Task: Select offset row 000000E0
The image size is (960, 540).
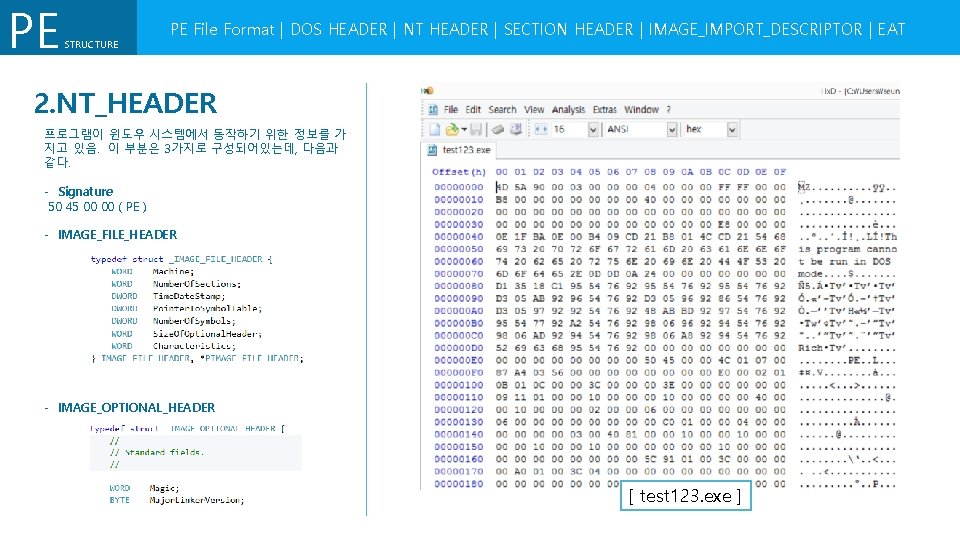Action: point(459,360)
